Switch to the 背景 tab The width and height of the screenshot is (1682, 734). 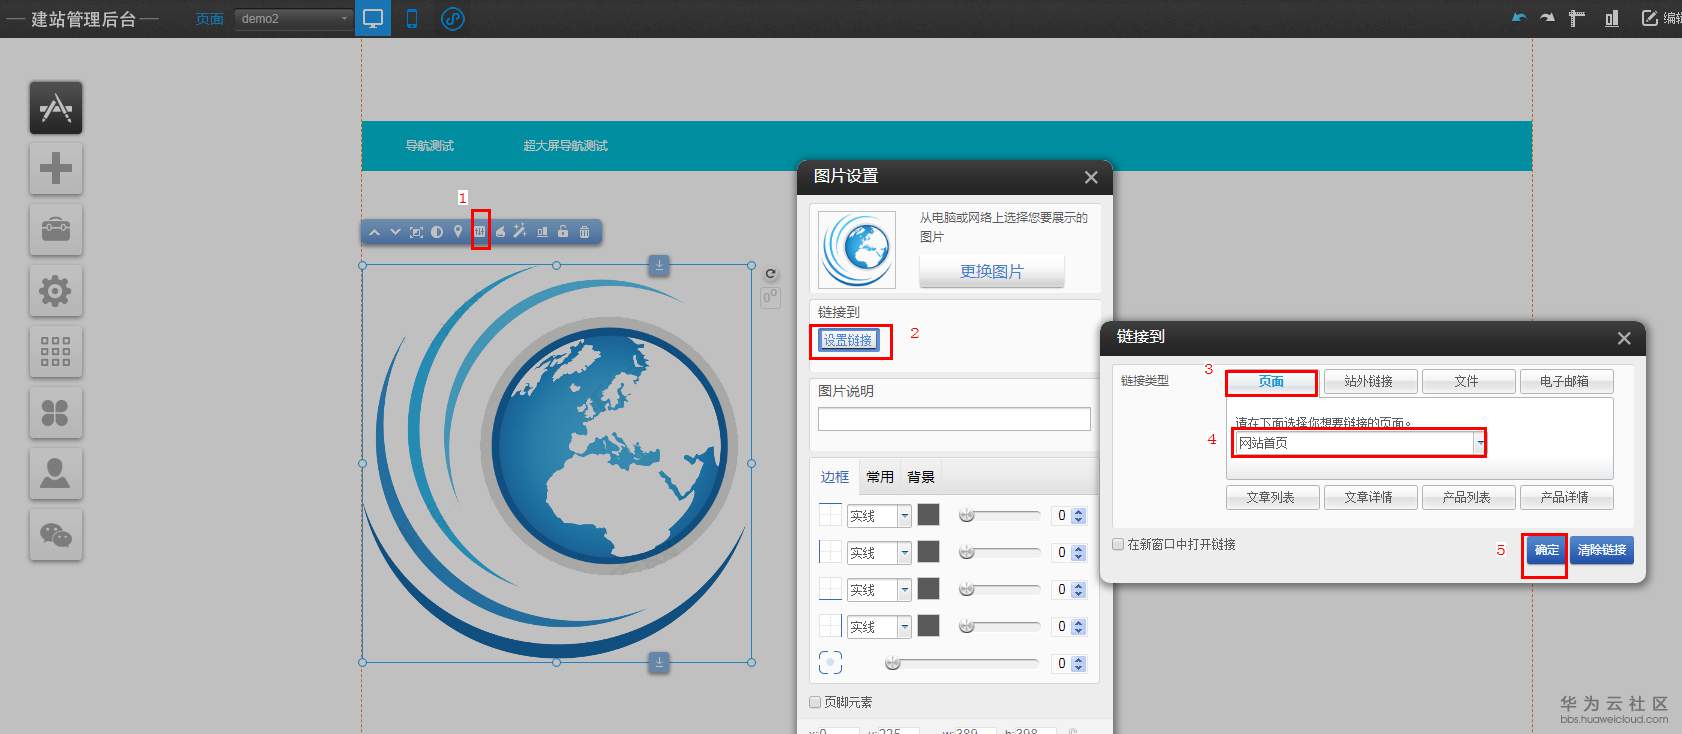click(921, 477)
